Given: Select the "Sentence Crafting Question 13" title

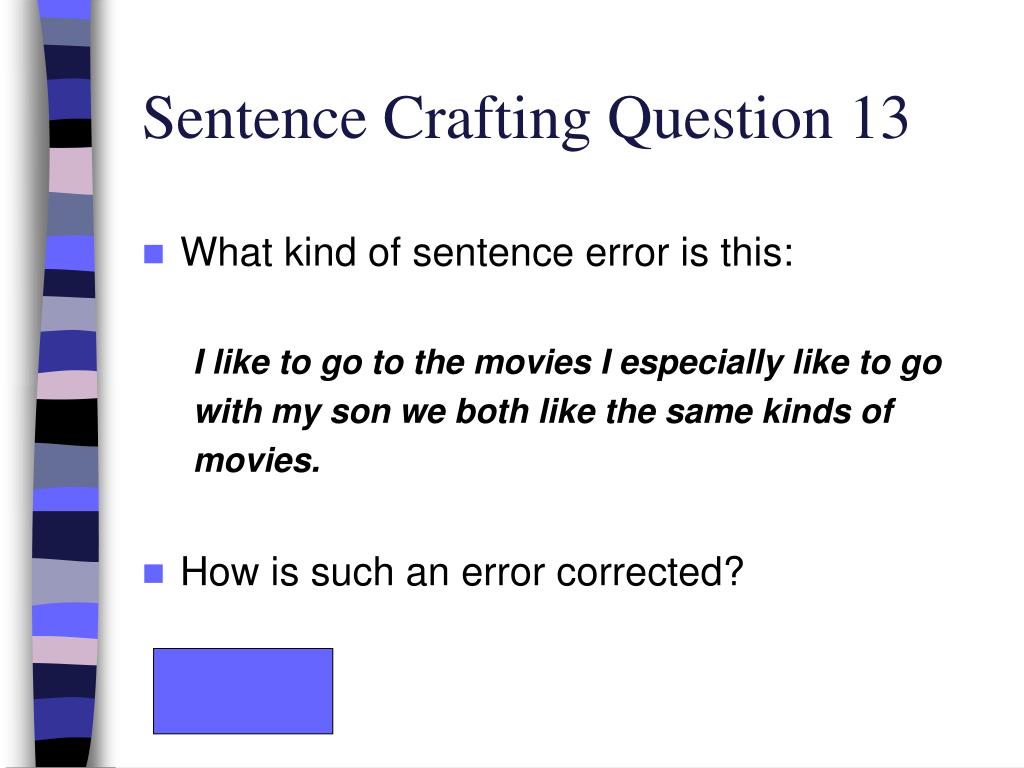Looking at the screenshot, I should 526,120.
